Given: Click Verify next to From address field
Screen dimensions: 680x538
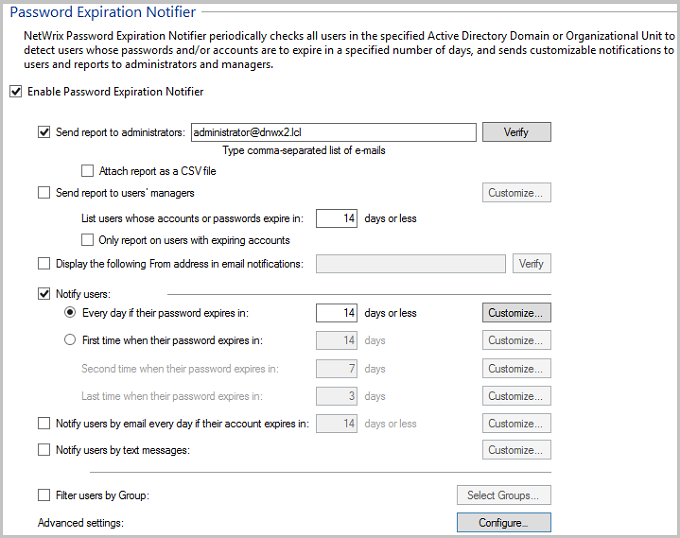Looking at the screenshot, I should click(532, 264).
